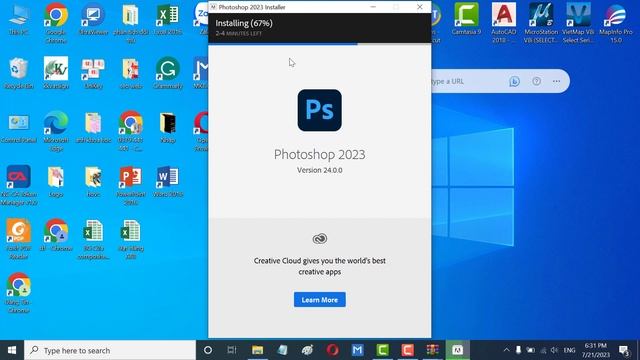Screen dimensions: 640x360
Task: Select the This PC desktop icon
Action: tap(18, 20)
